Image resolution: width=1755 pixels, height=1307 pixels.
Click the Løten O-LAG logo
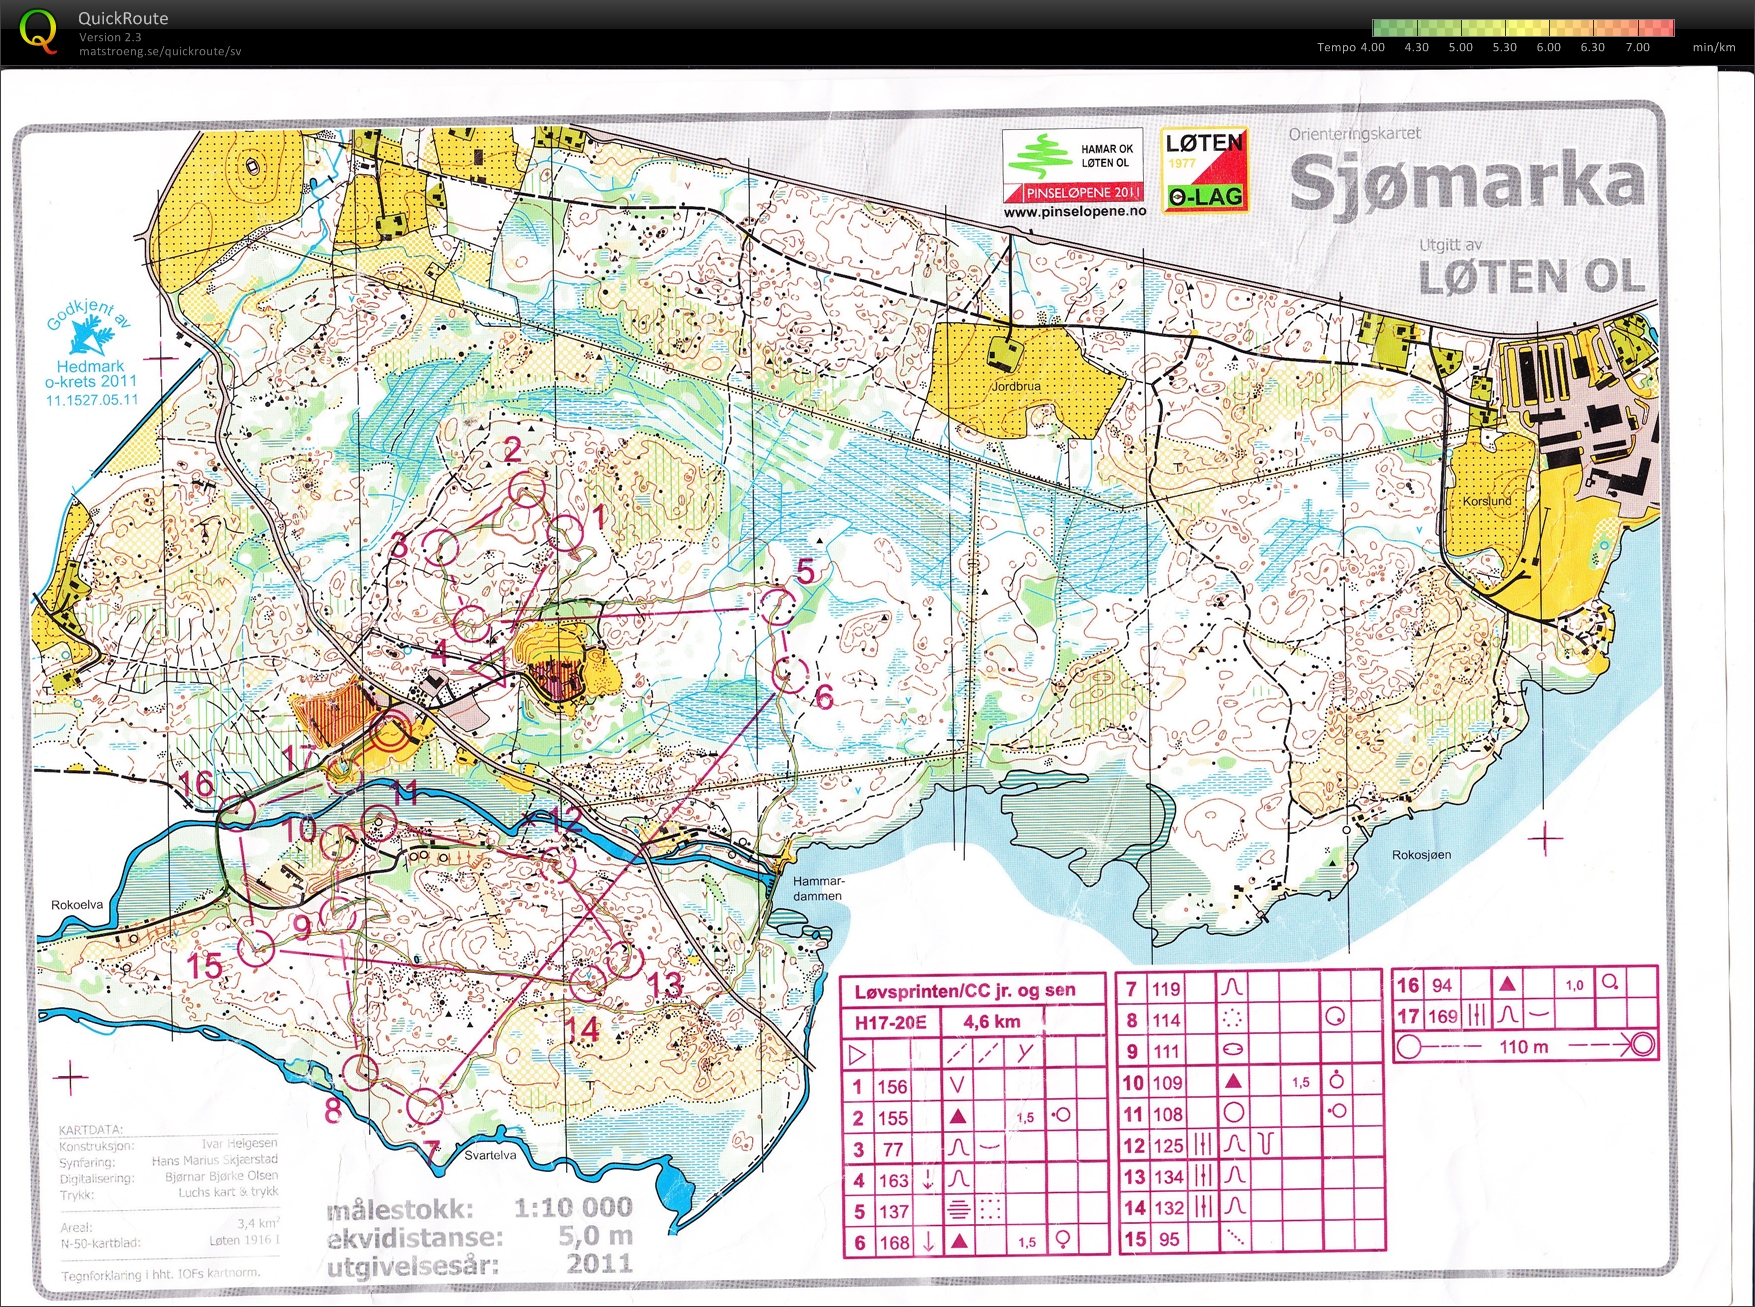tap(1204, 170)
